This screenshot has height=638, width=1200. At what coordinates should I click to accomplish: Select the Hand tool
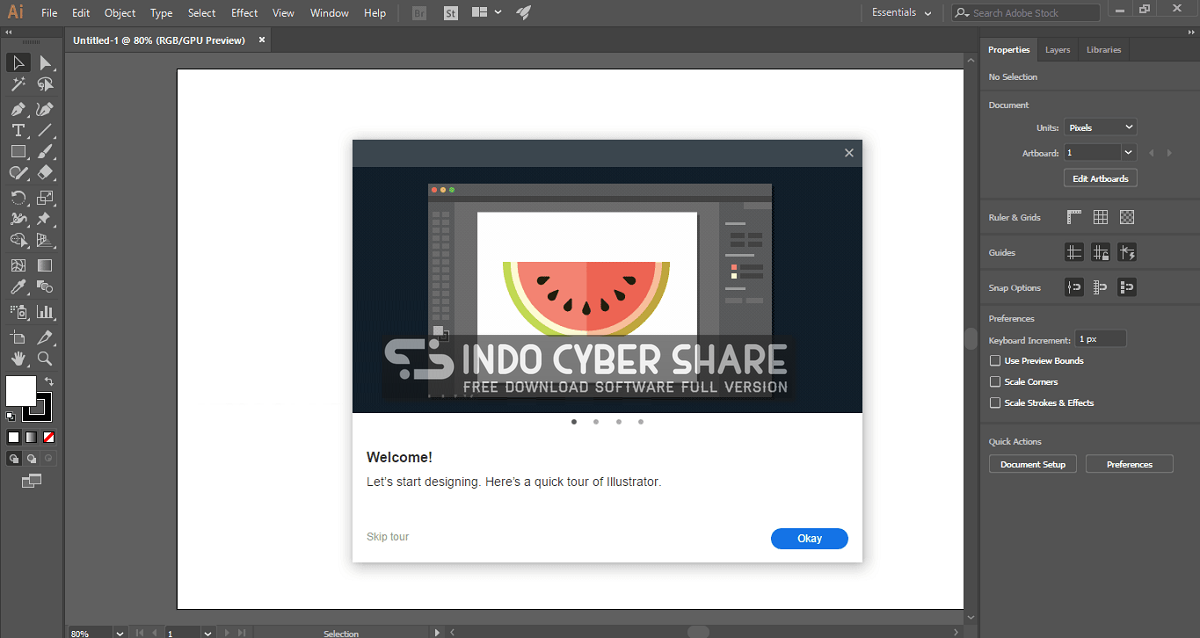pyautogui.click(x=18, y=359)
